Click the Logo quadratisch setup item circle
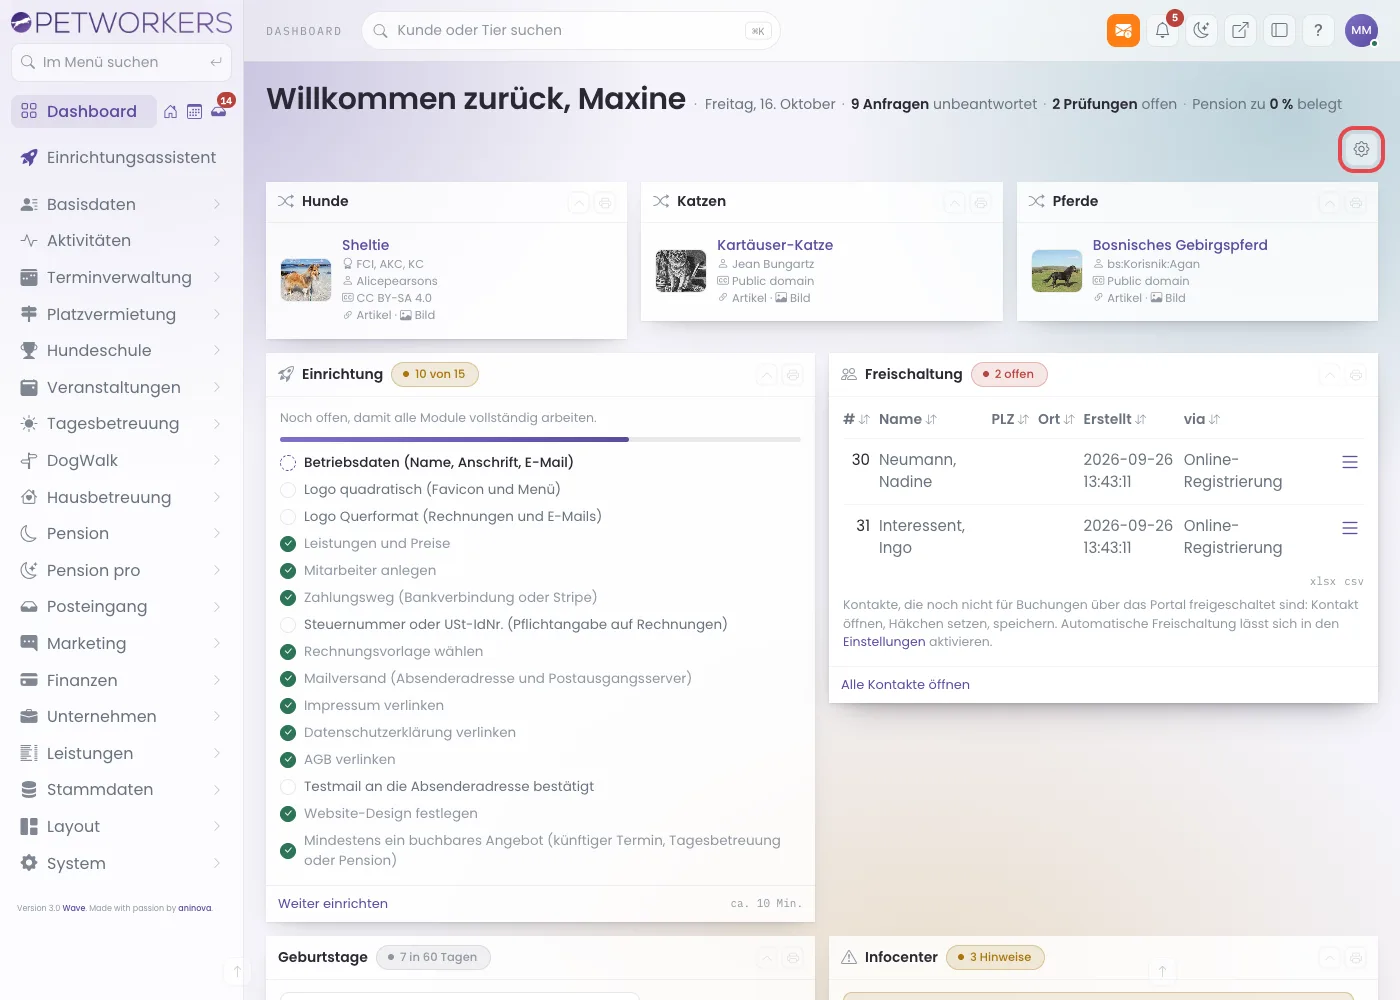This screenshot has width=1400, height=1000. tap(288, 490)
